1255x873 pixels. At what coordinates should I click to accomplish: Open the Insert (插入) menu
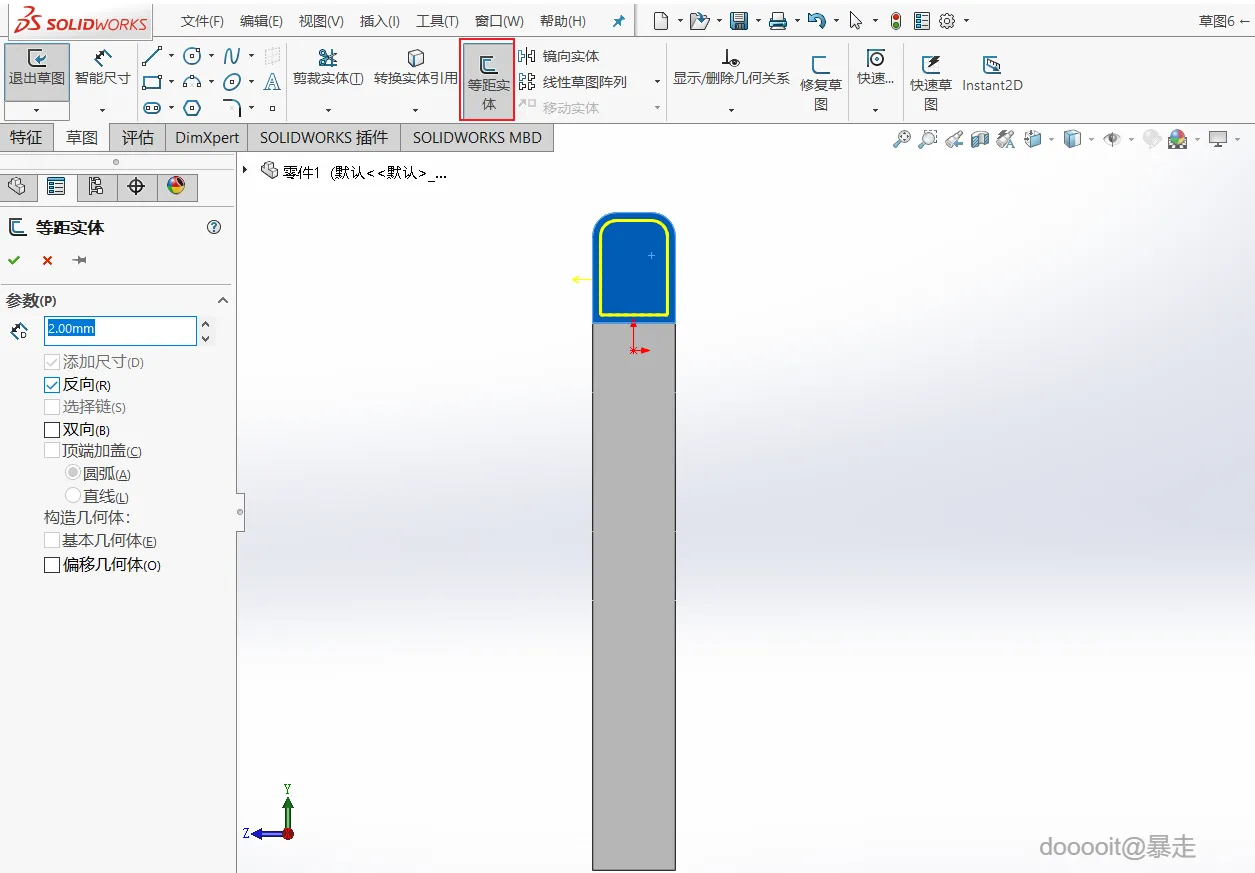[x=379, y=21]
